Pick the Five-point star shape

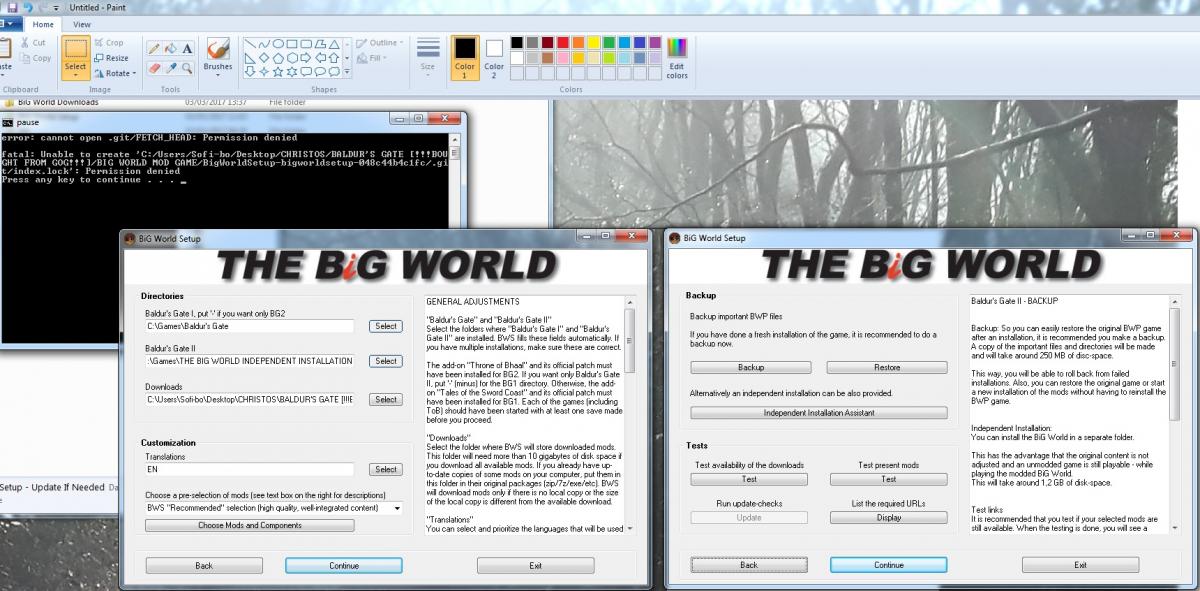(278, 72)
